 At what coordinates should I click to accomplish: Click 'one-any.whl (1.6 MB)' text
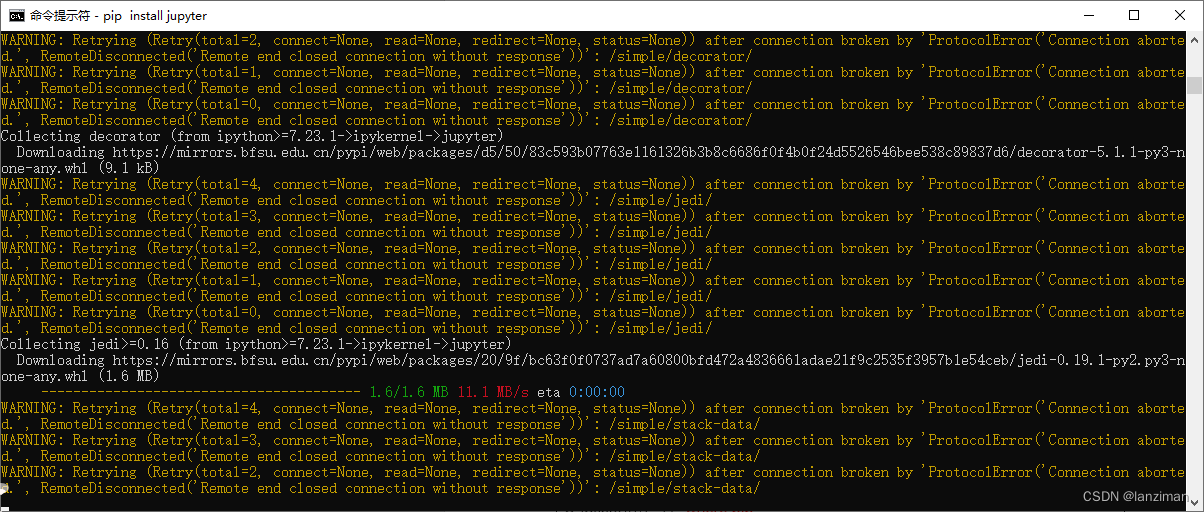point(80,376)
